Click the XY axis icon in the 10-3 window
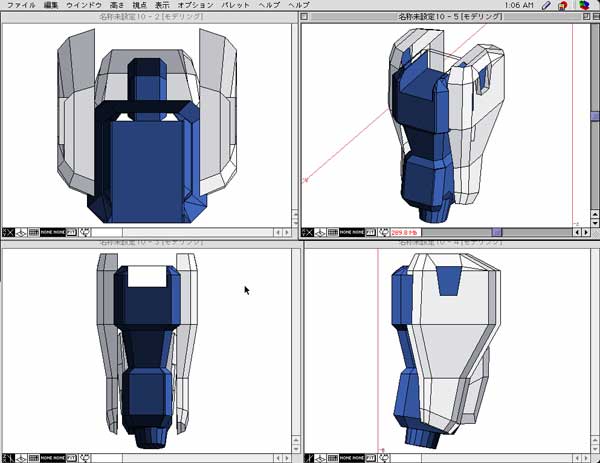The width and height of the screenshot is (600, 463). point(8,458)
